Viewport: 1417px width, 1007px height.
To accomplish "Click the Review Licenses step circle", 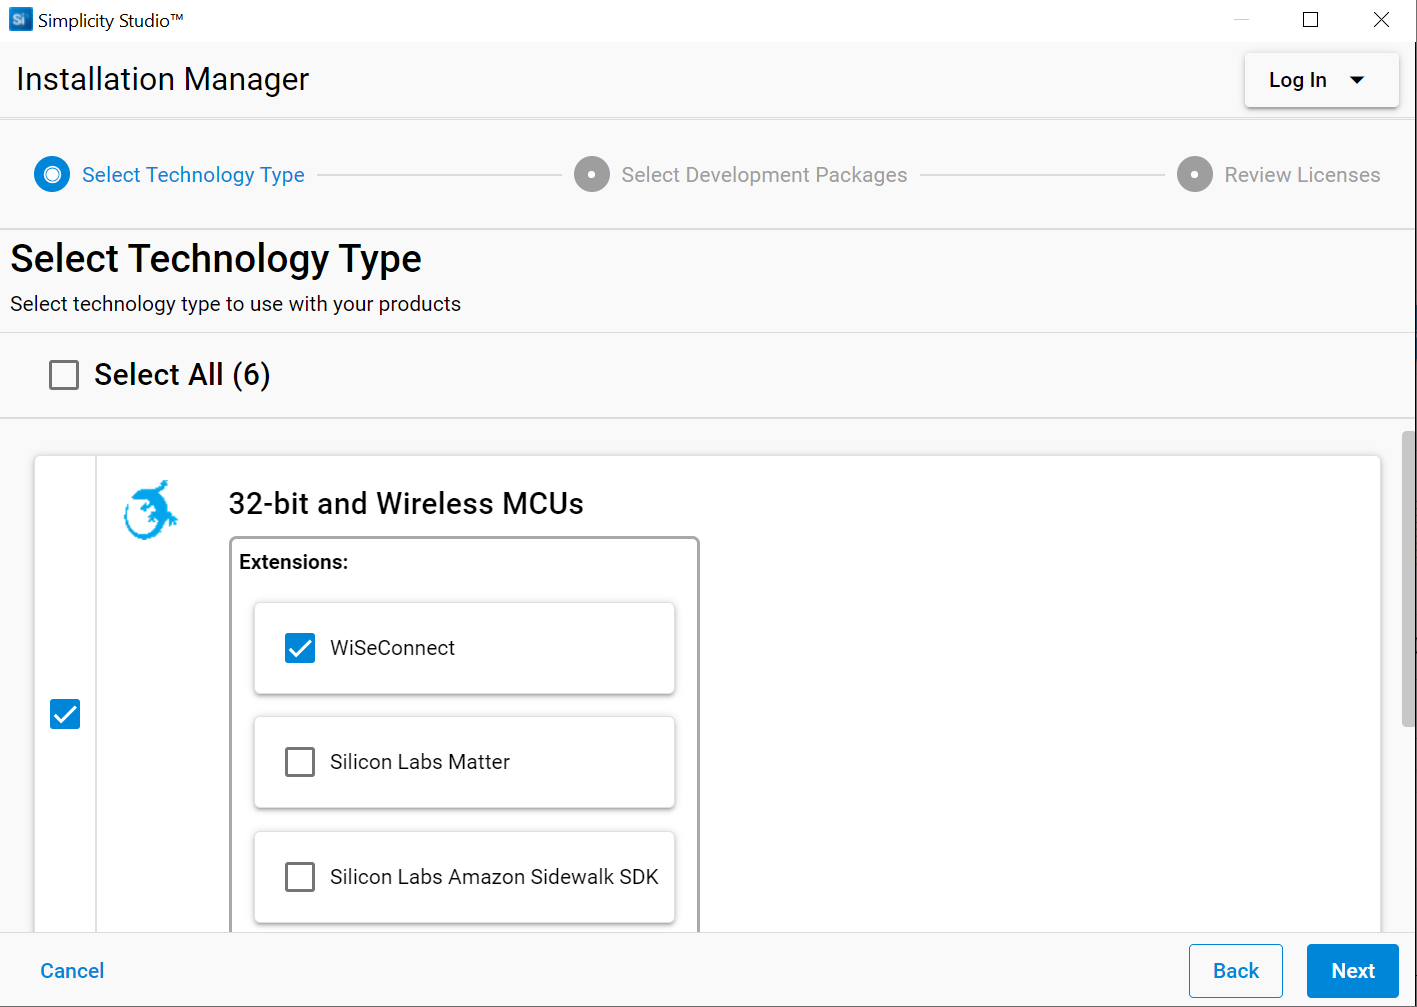I will [x=1195, y=174].
